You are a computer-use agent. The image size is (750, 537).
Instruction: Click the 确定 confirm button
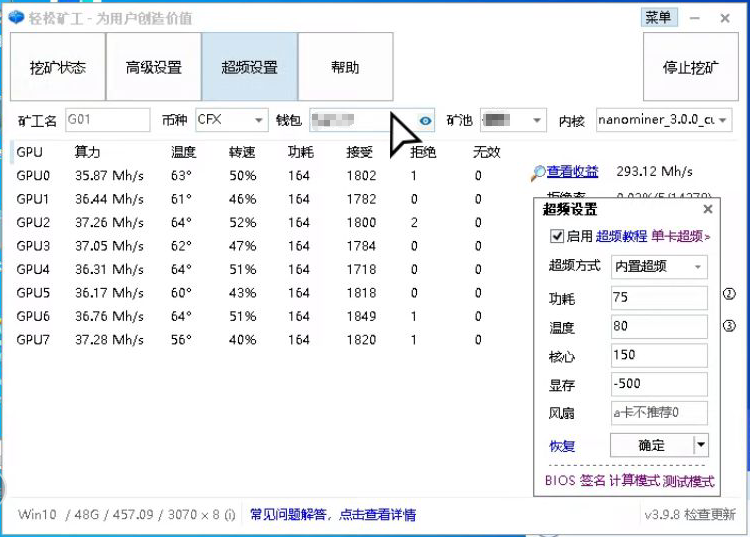point(650,445)
